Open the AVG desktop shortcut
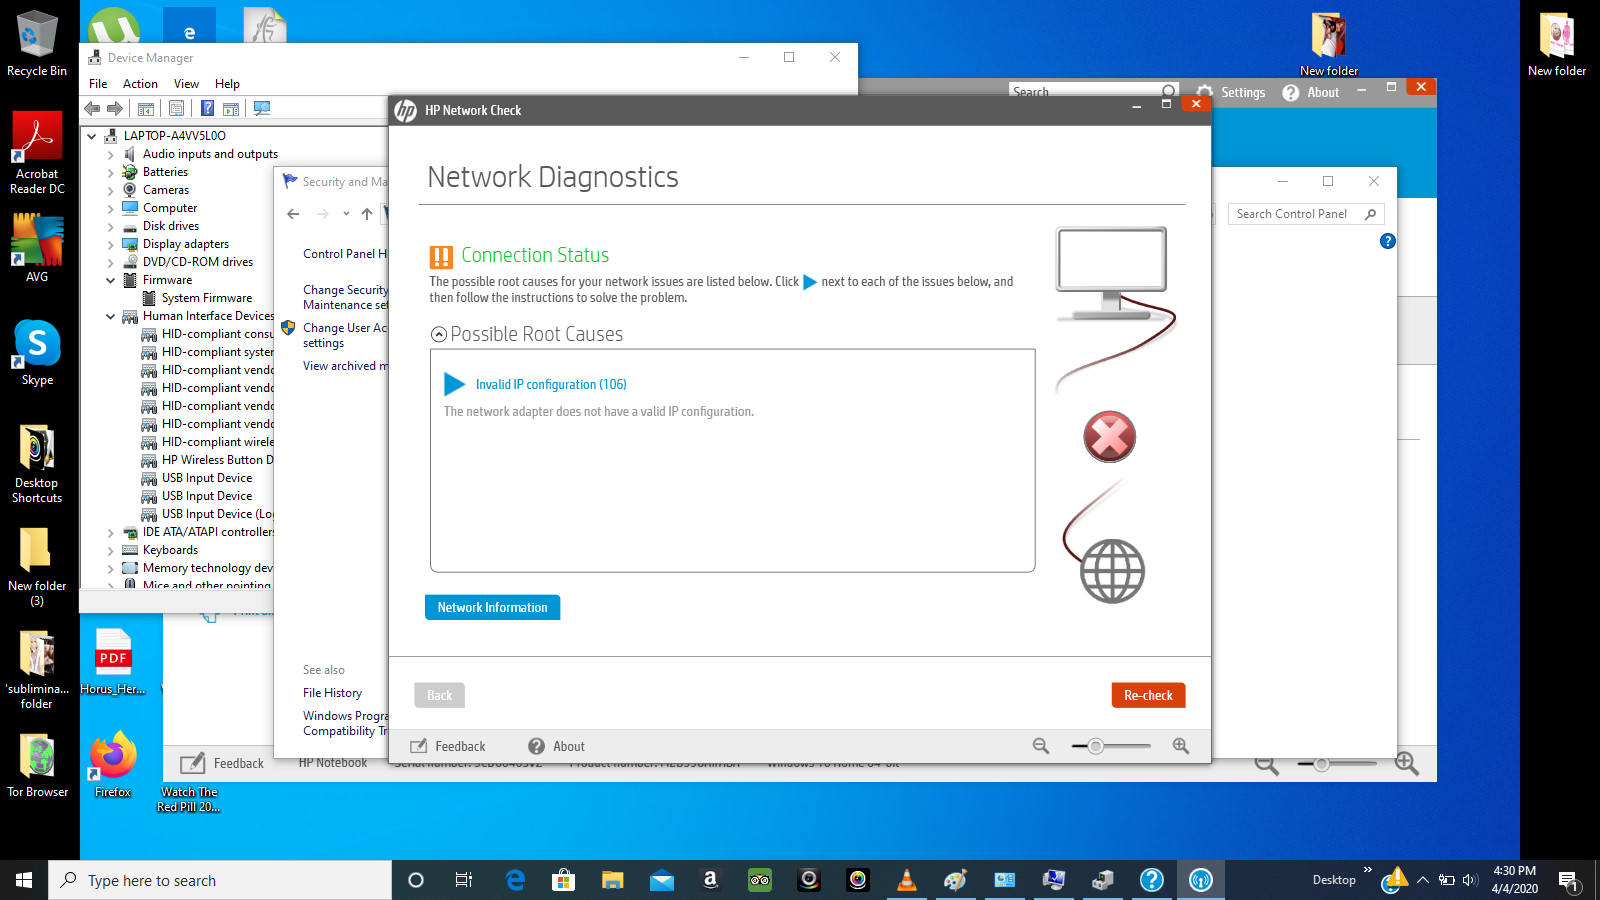Viewport: 1600px width, 900px height. tap(37, 248)
